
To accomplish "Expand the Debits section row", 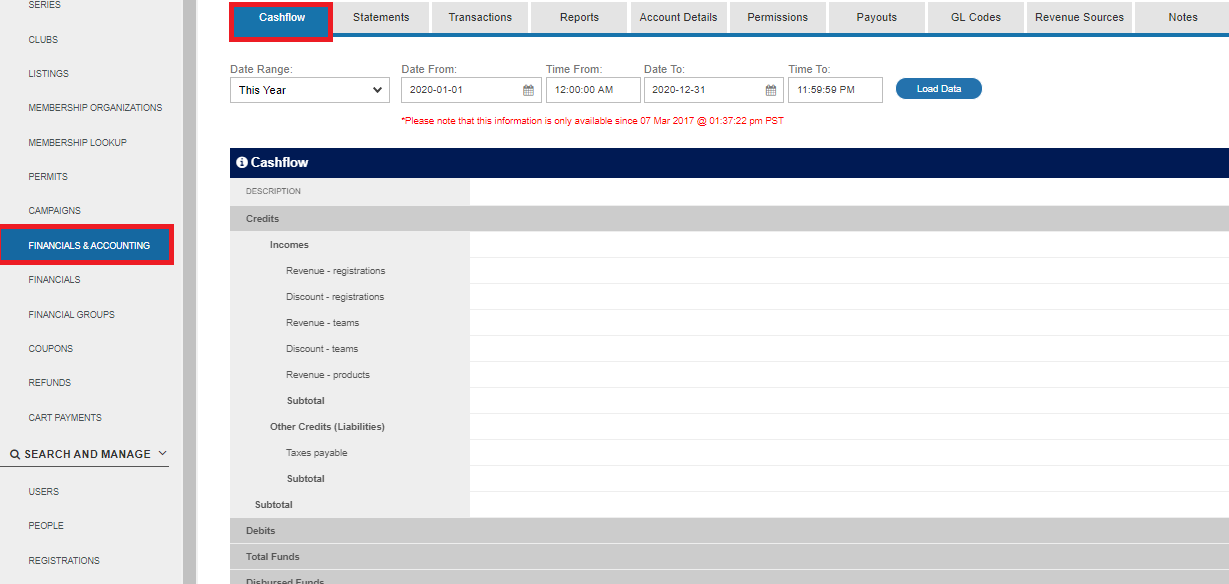I will coord(261,531).
